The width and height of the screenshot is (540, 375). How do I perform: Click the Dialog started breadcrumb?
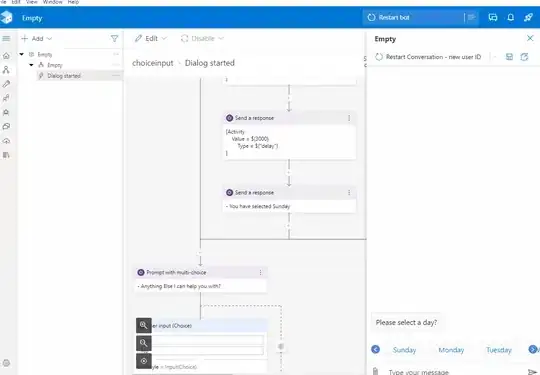210,63
